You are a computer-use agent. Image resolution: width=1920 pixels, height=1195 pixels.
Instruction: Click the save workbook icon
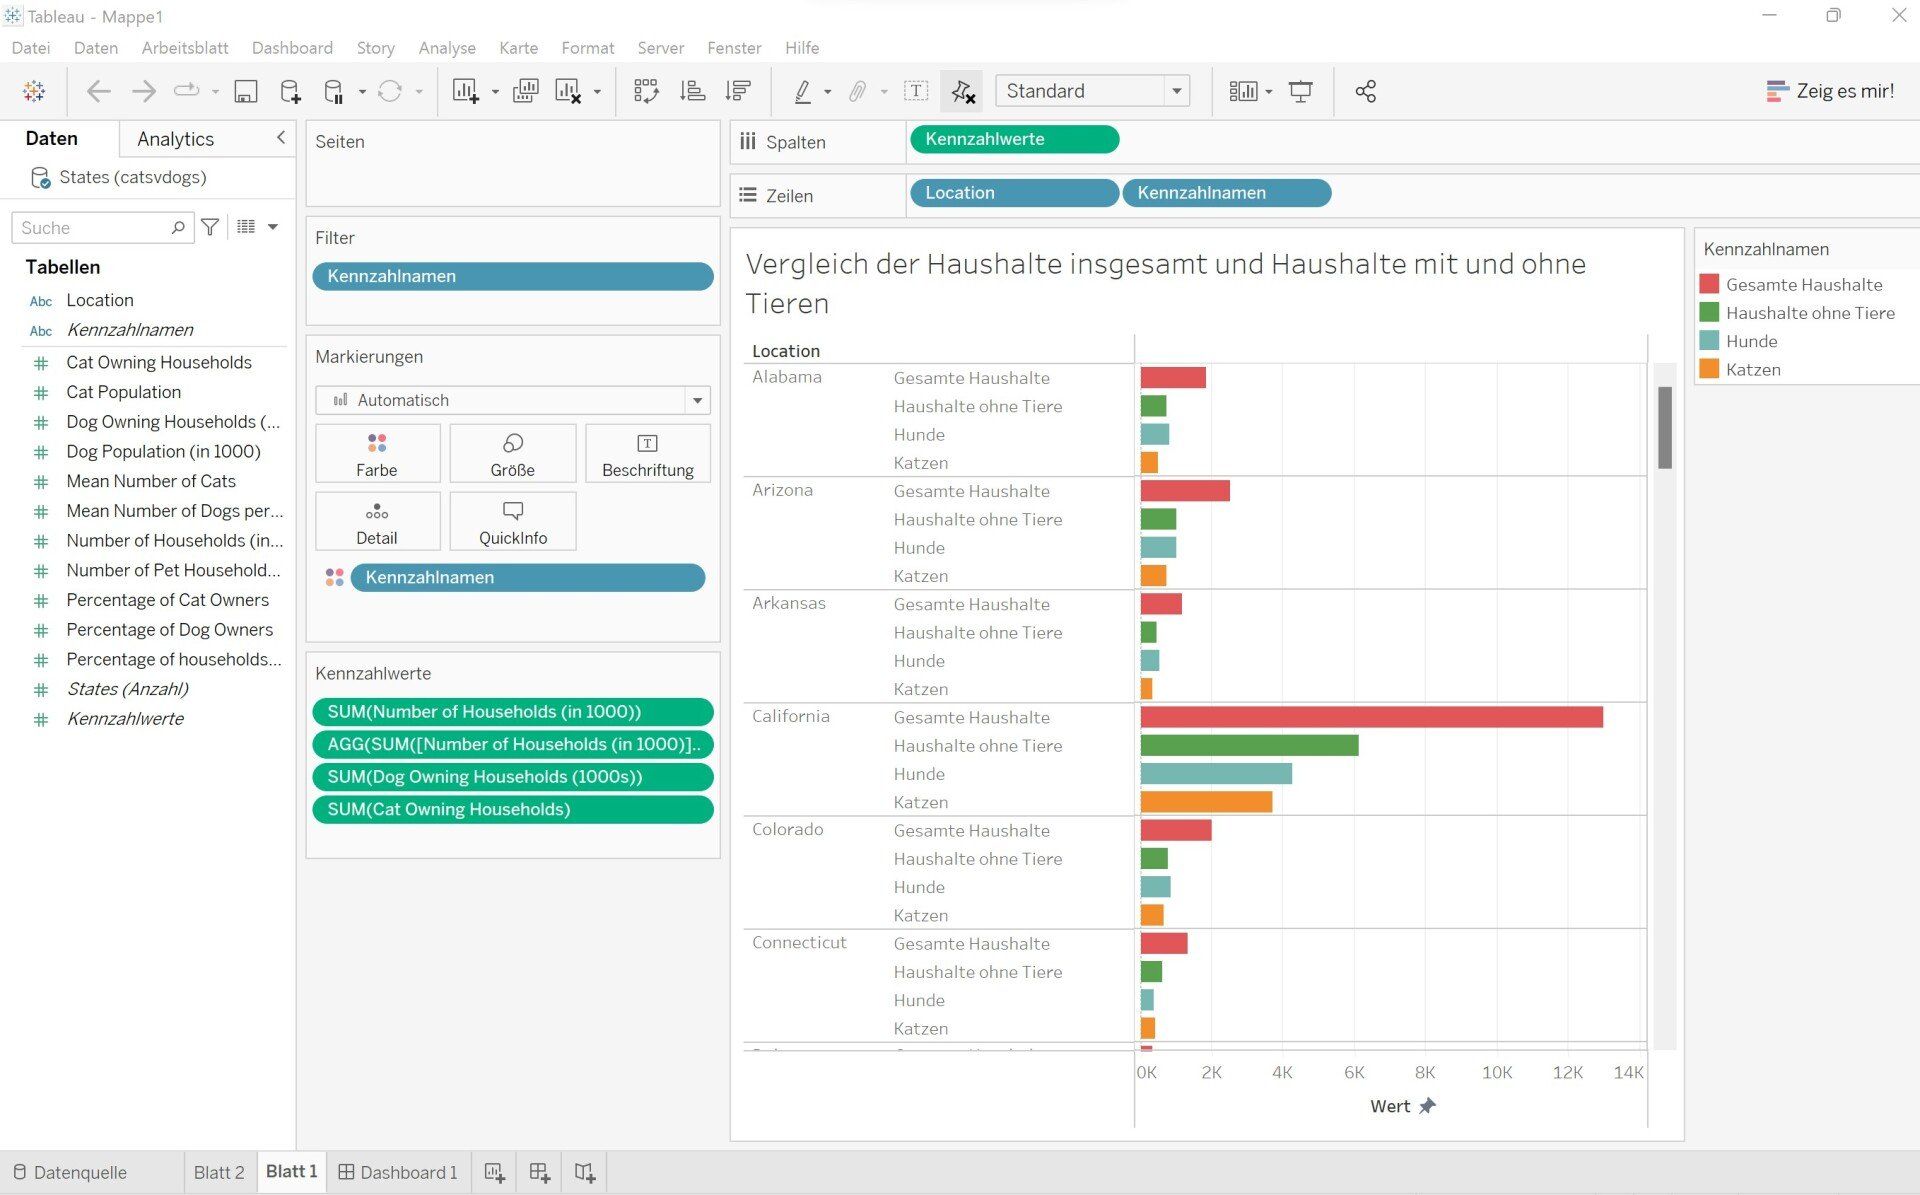245,91
